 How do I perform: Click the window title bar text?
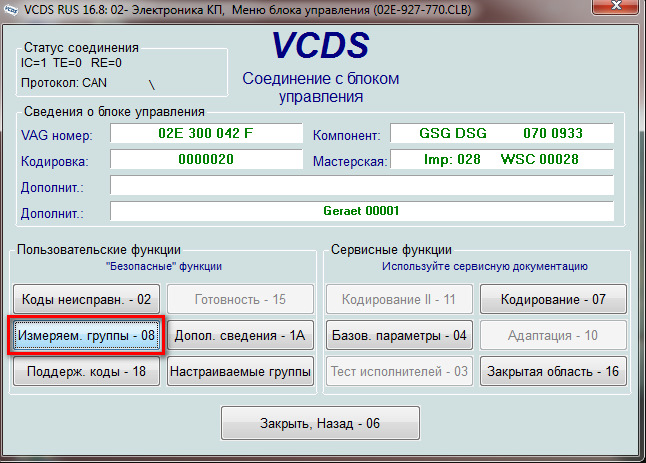tap(248, 9)
